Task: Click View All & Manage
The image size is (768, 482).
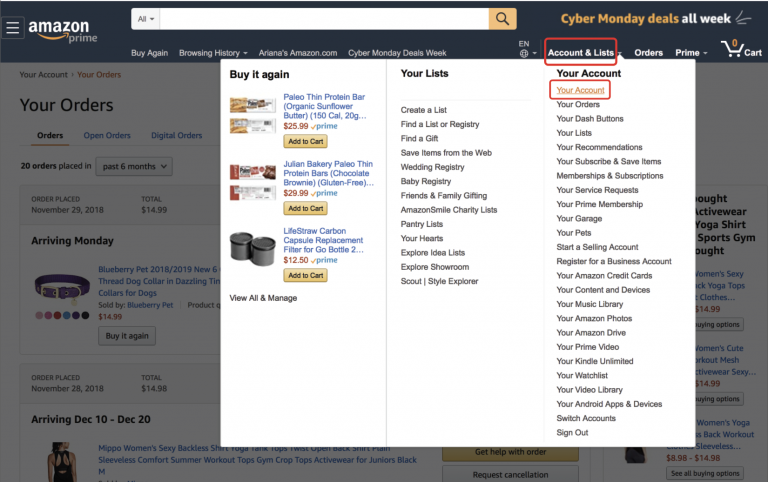Action: point(263,298)
